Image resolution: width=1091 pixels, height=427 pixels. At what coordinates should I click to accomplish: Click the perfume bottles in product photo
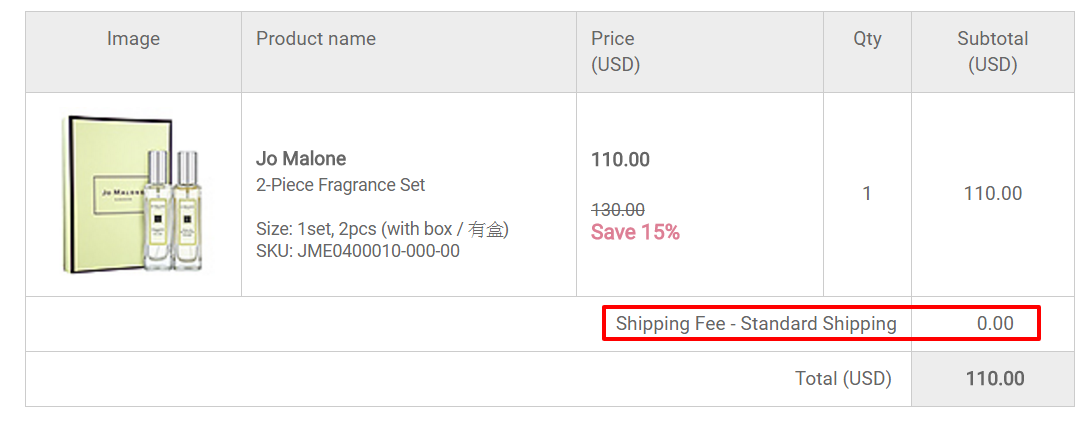click(172, 211)
